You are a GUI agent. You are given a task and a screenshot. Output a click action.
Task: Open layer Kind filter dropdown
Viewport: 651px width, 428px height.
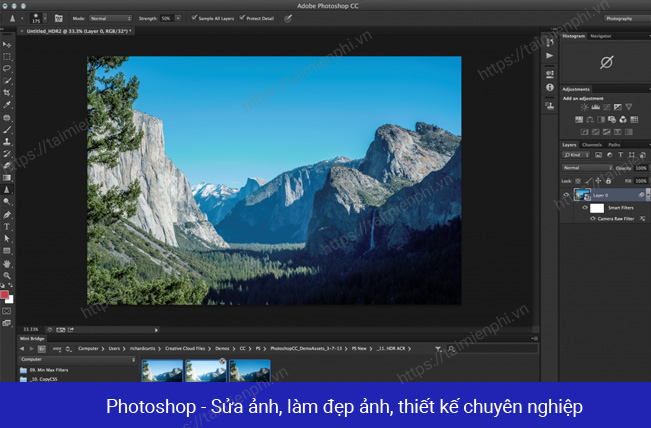tap(576, 155)
